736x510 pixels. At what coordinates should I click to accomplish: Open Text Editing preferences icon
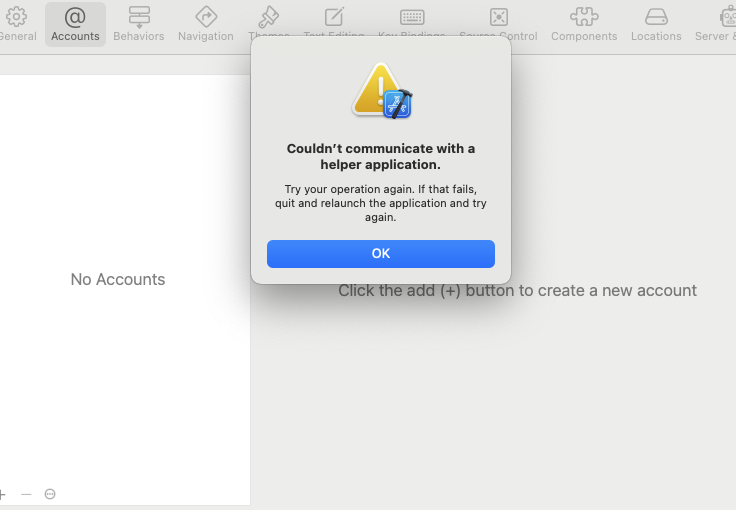click(x=334, y=18)
